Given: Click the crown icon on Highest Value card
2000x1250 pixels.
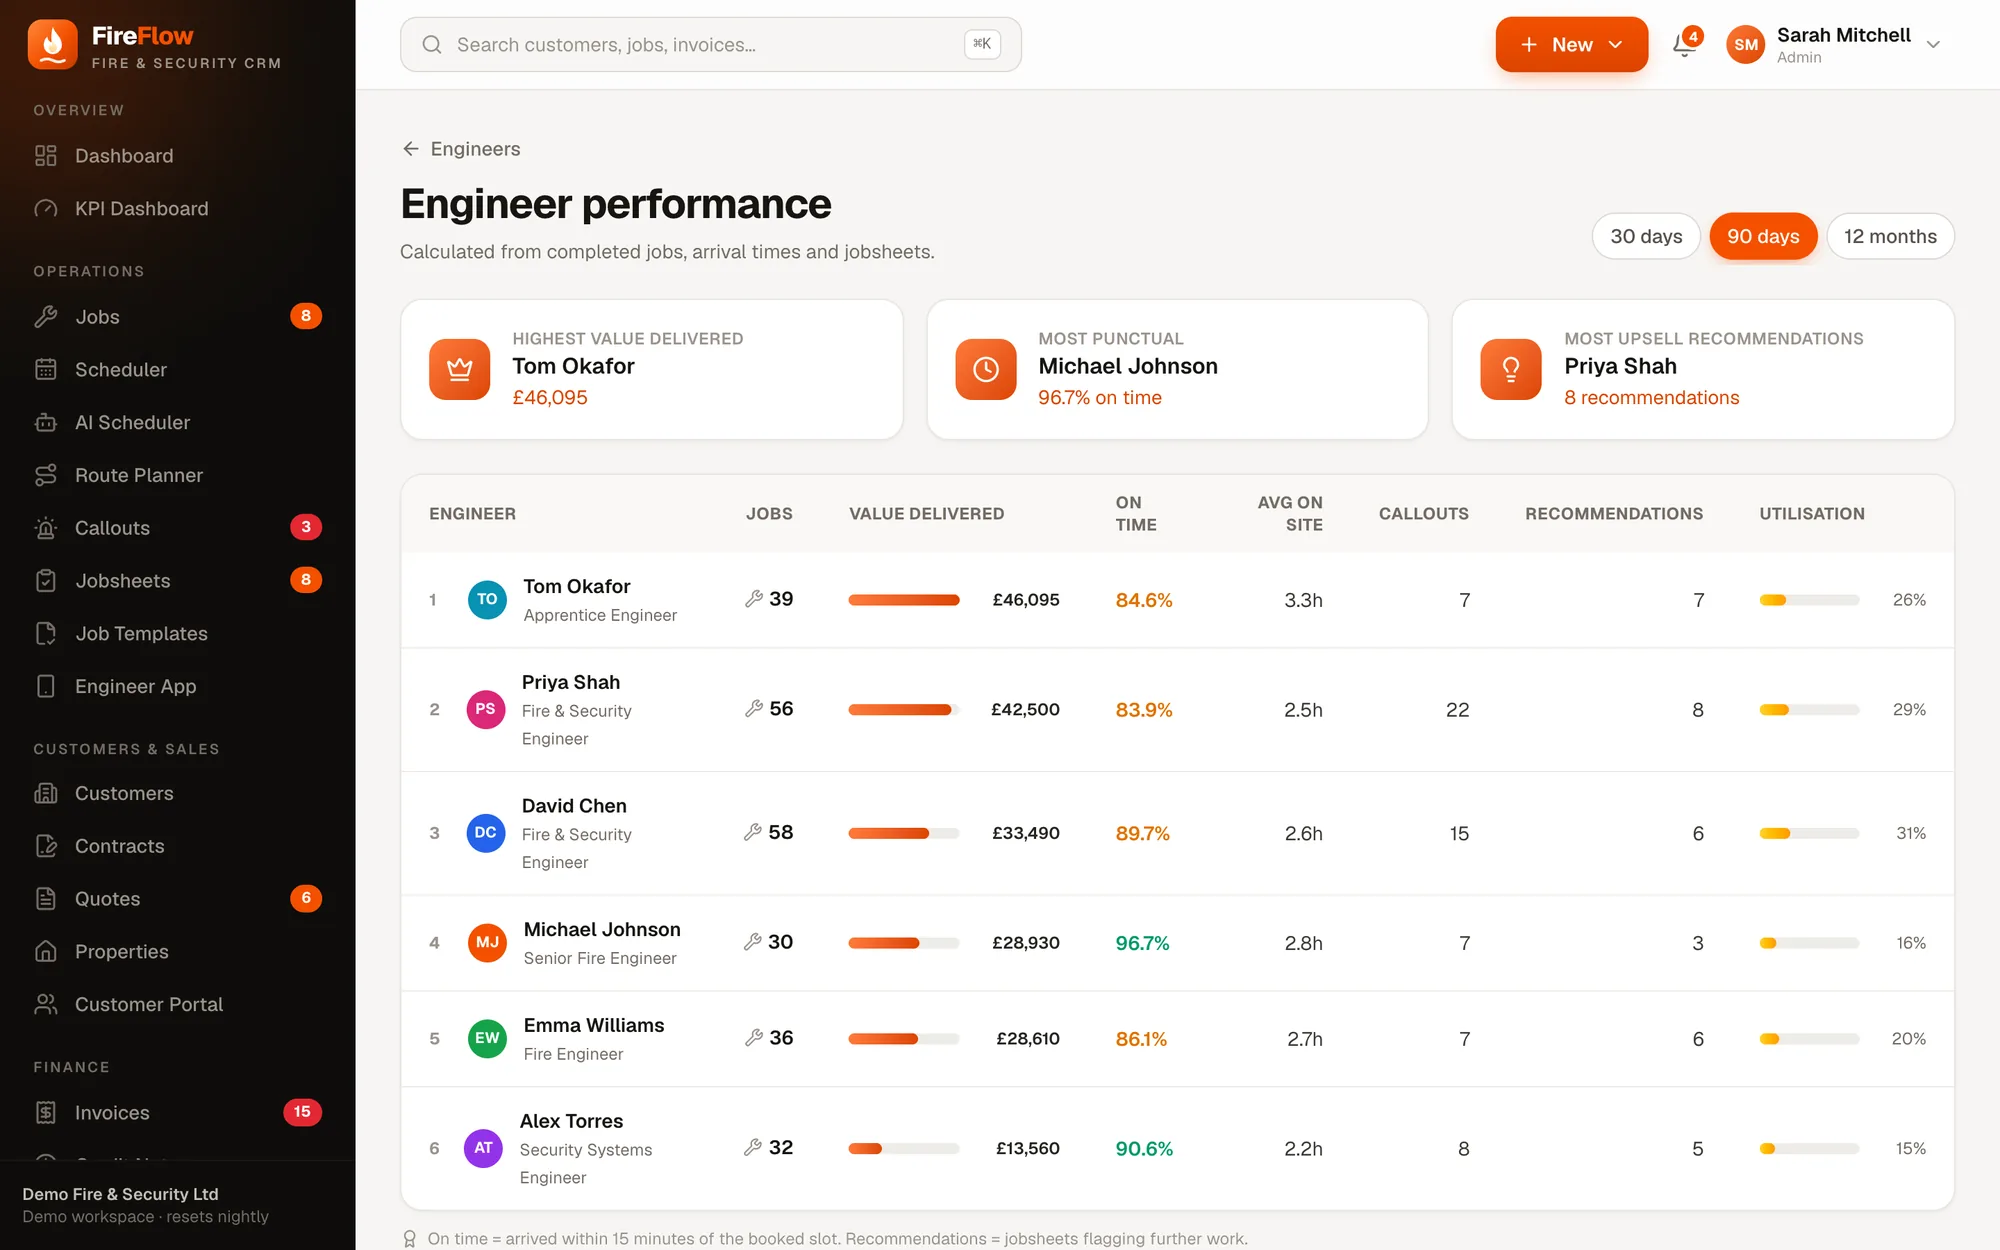Looking at the screenshot, I should pos(460,369).
